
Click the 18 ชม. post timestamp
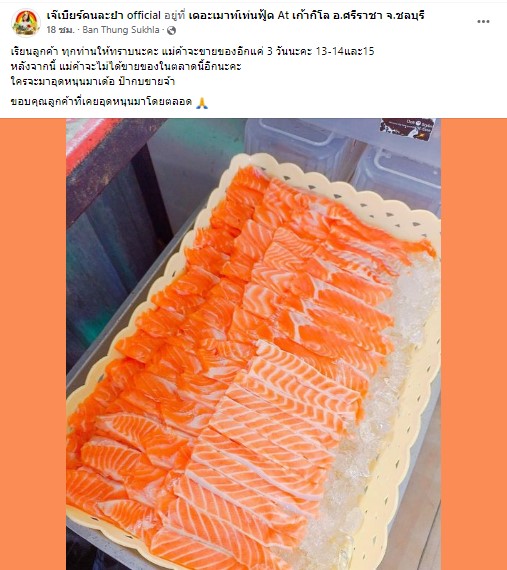(60, 30)
